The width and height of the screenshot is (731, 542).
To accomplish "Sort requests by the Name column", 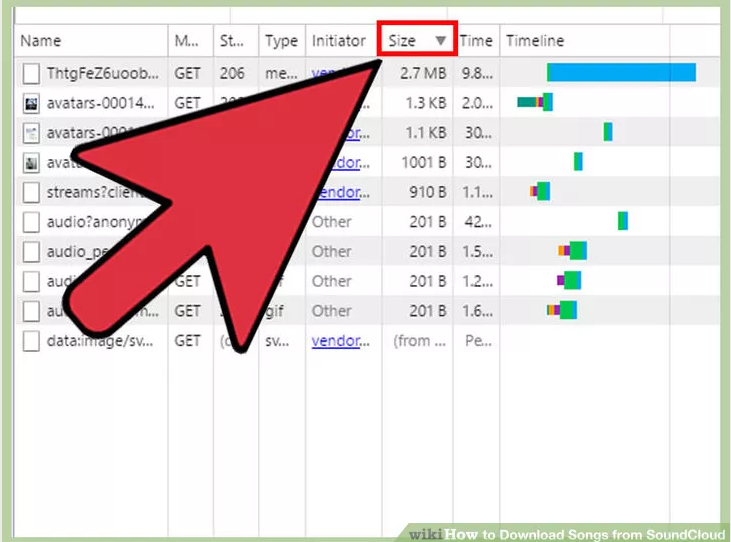I will (41, 41).
